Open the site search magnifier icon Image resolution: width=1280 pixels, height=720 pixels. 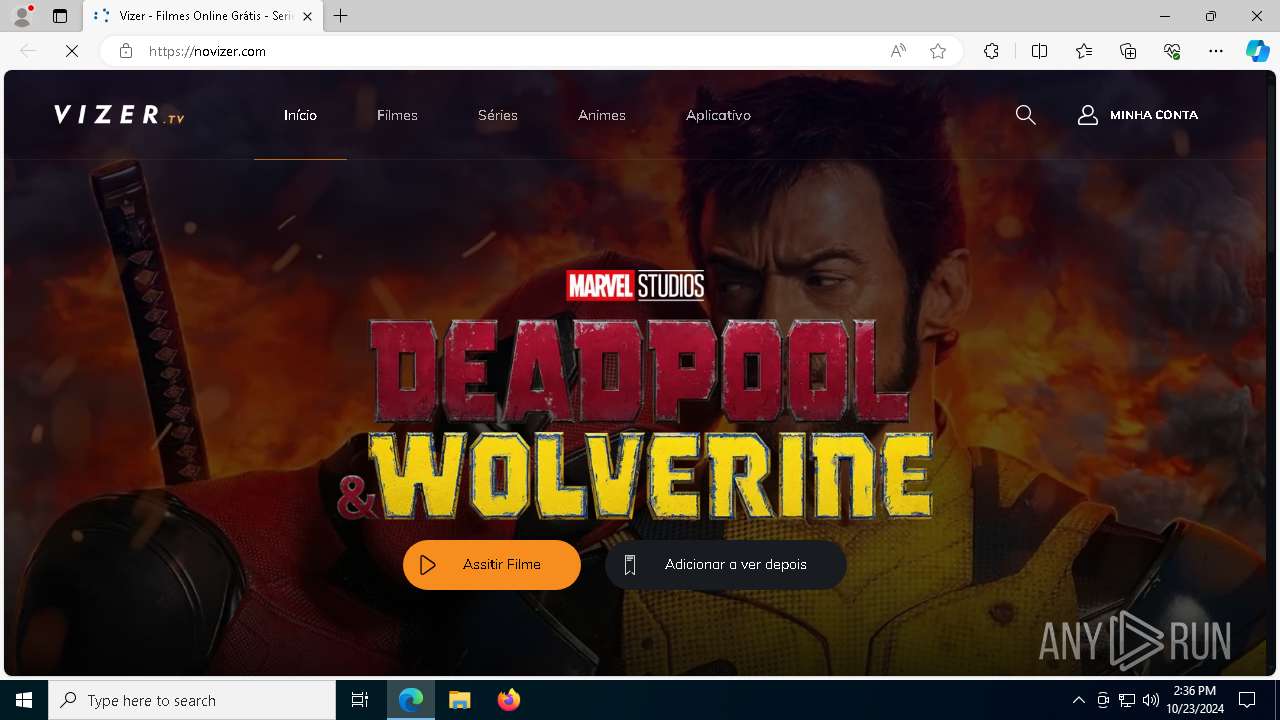(1025, 115)
